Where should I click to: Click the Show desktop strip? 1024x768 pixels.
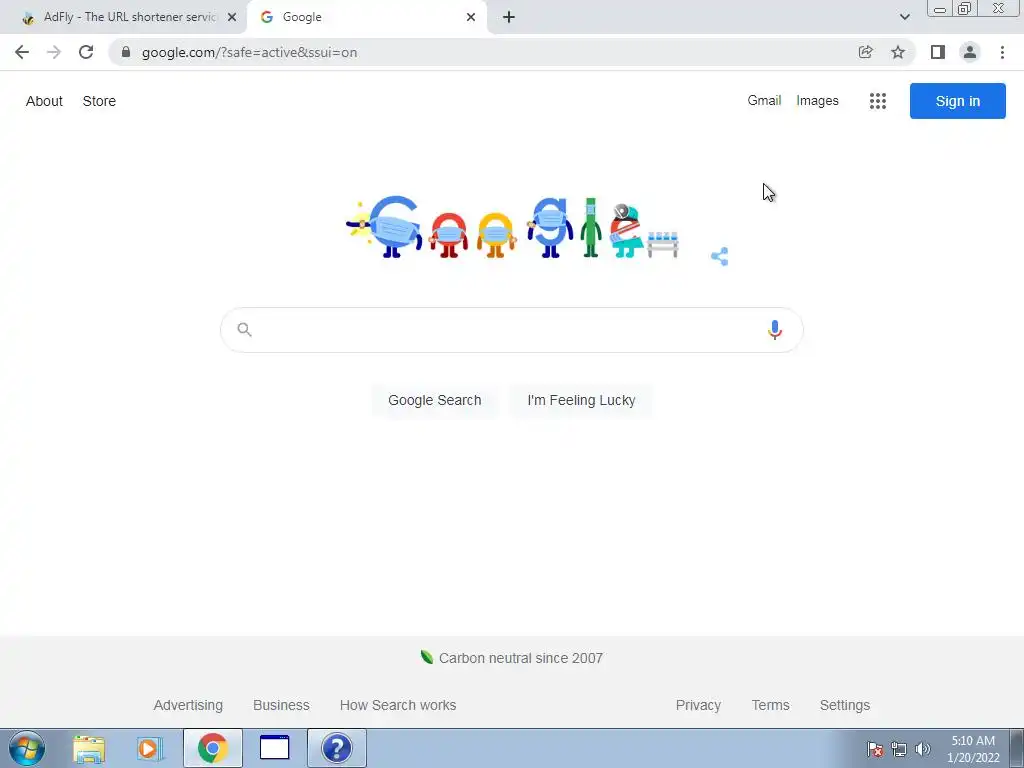click(x=1017, y=748)
